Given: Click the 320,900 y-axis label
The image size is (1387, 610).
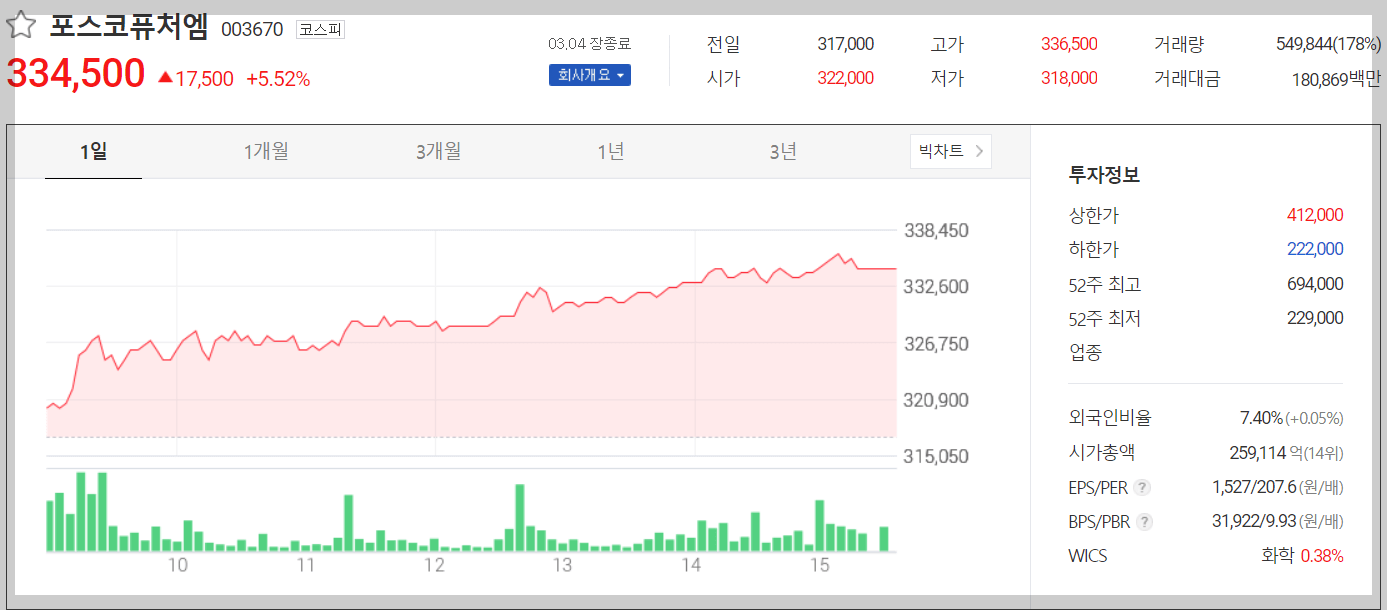Looking at the screenshot, I should pyautogui.click(x=936, y=400).
